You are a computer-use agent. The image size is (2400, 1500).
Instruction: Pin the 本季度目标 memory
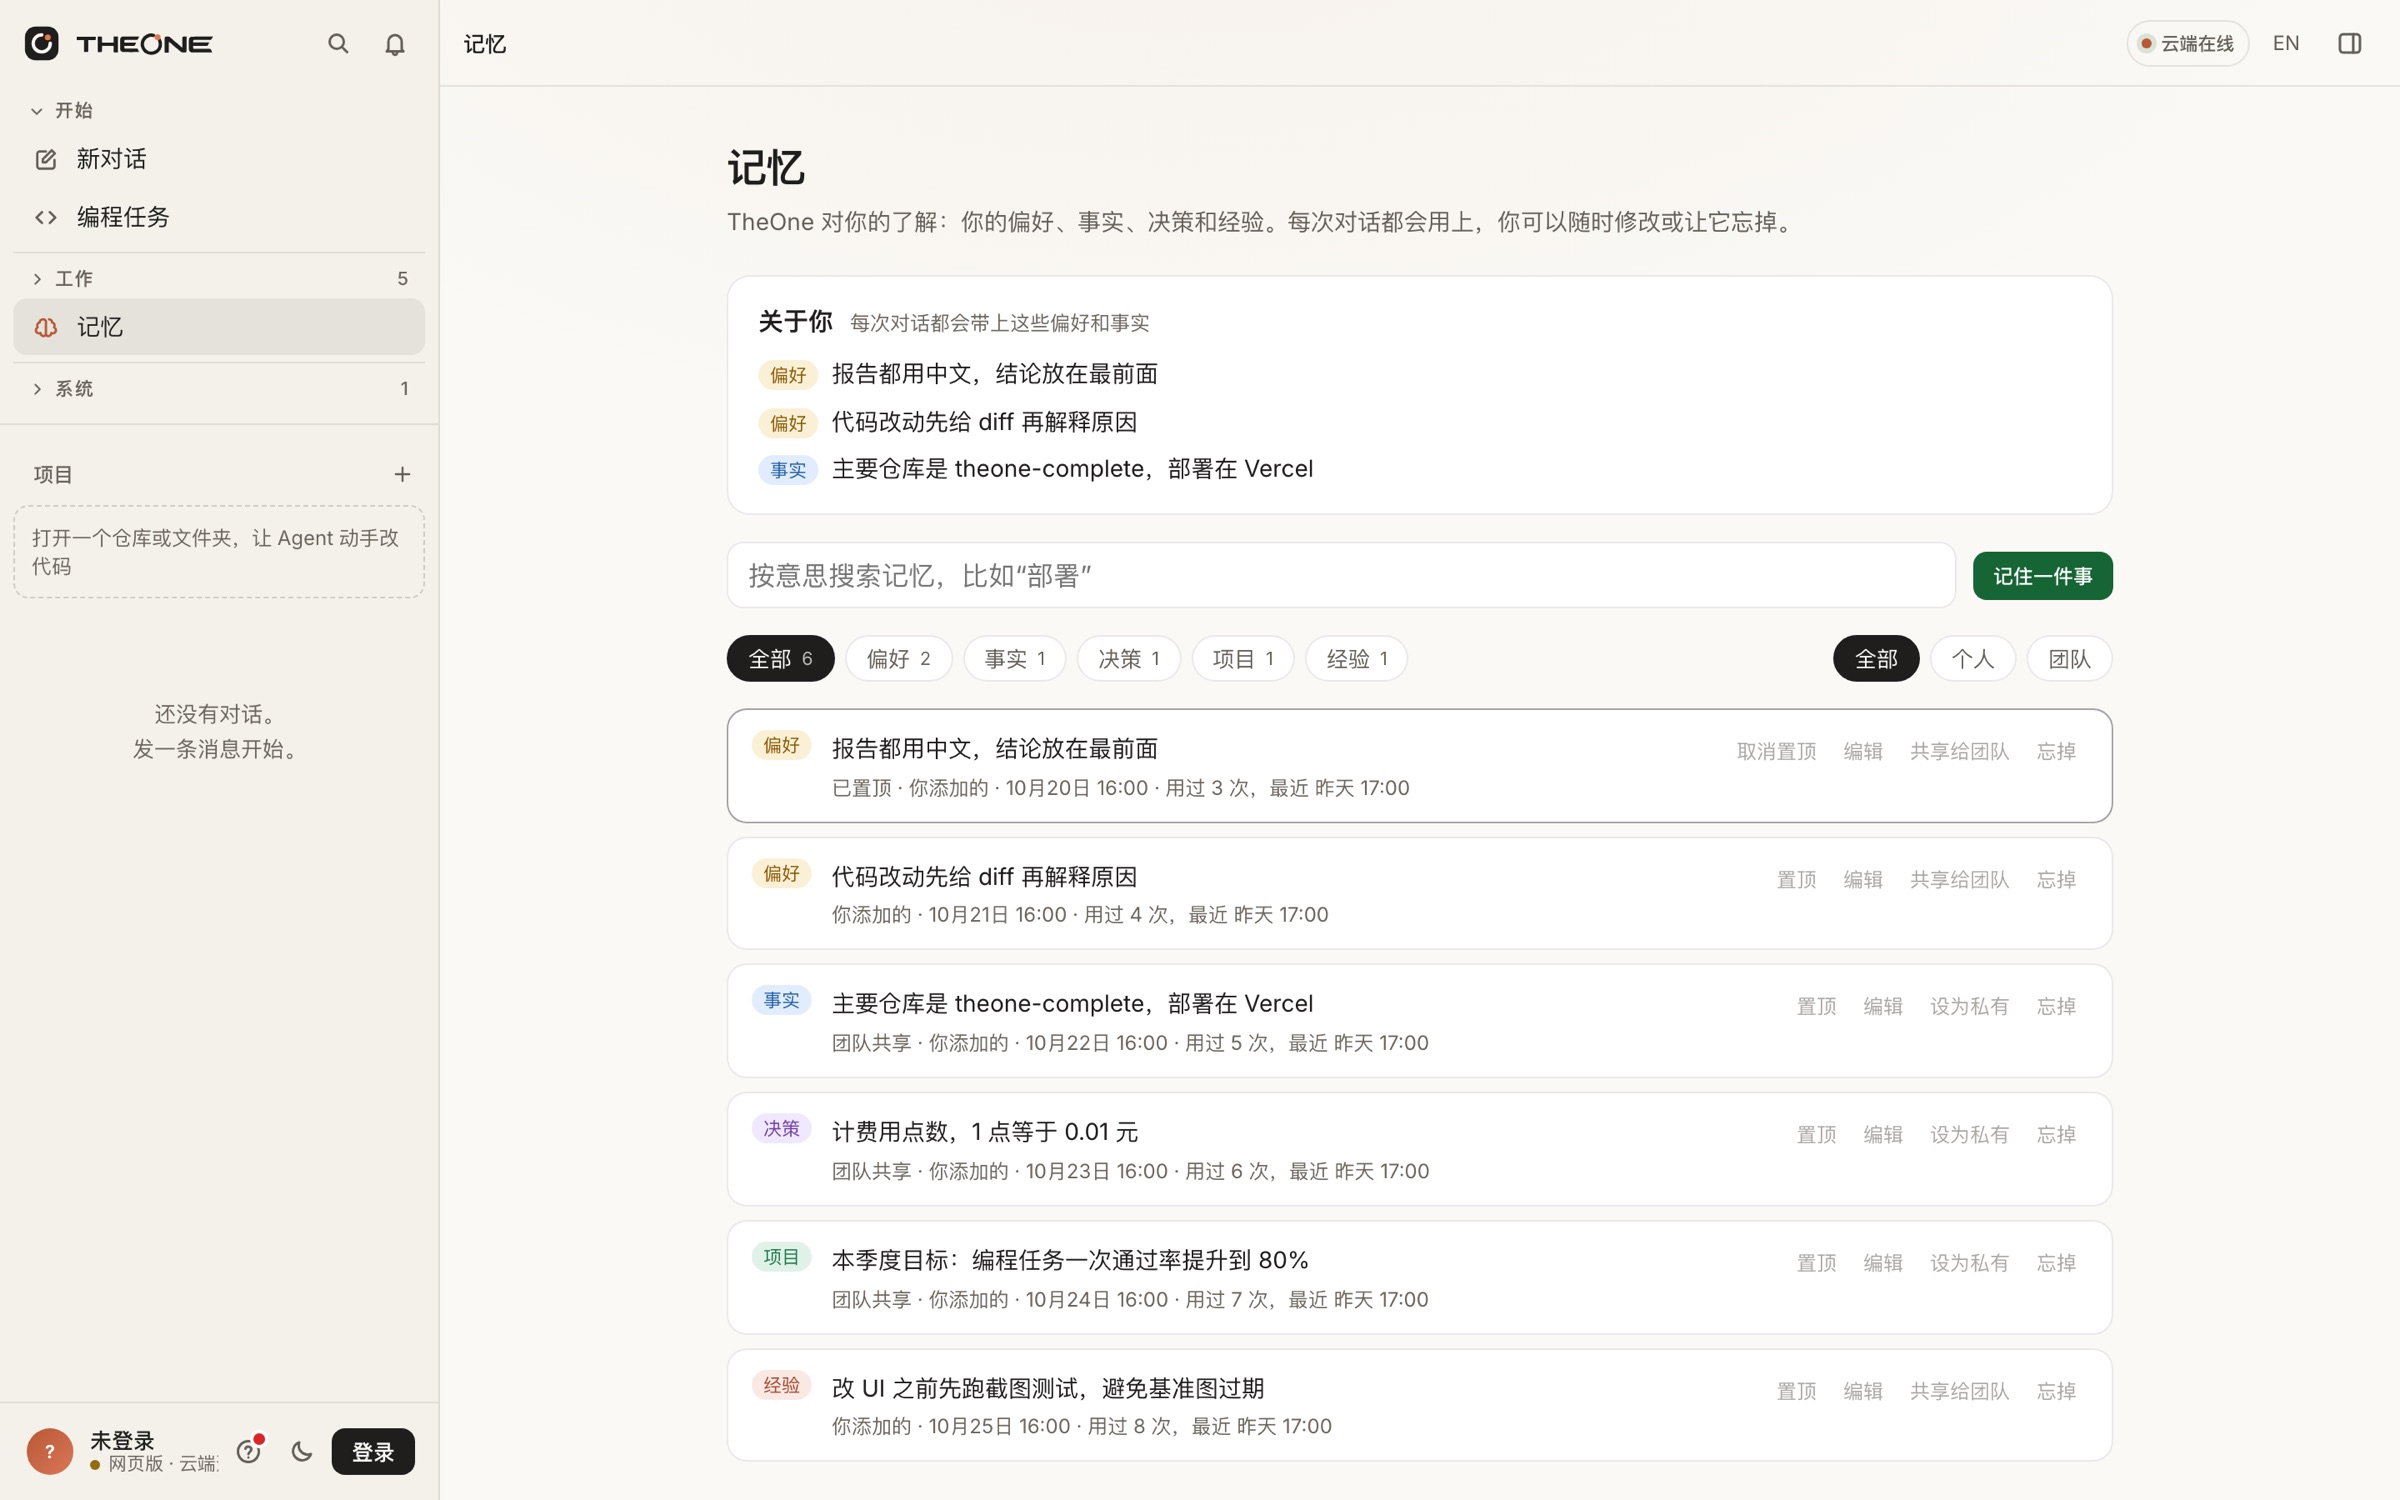click(1816, 1263)
